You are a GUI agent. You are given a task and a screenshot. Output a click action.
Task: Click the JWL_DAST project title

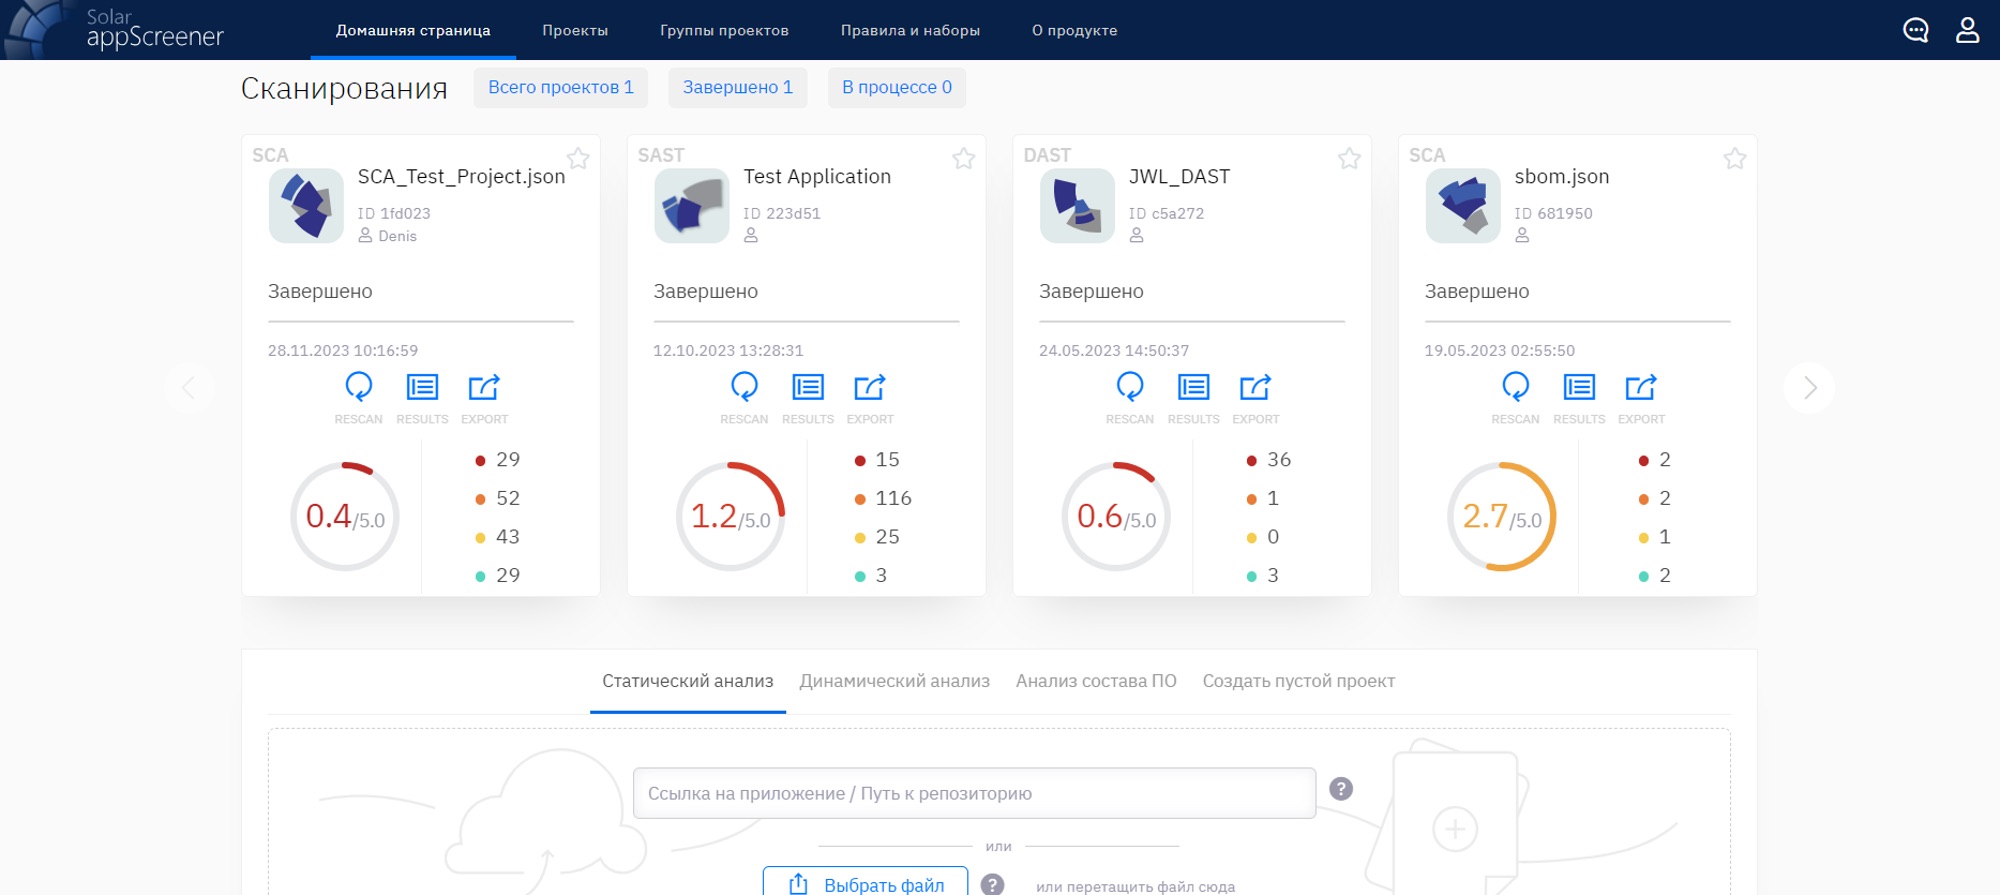pos(1179,176)
